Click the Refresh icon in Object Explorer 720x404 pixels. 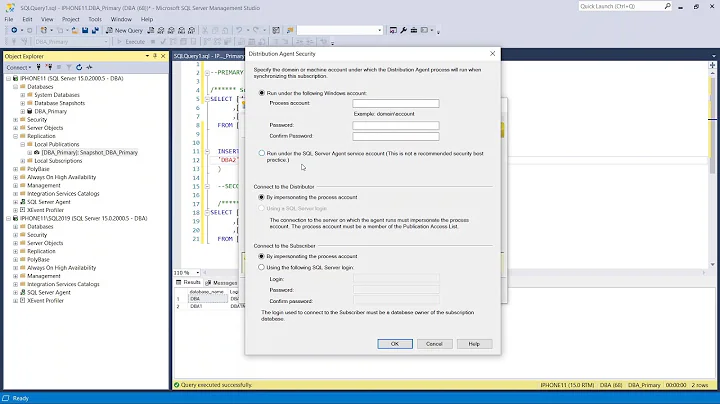(79, 67)
